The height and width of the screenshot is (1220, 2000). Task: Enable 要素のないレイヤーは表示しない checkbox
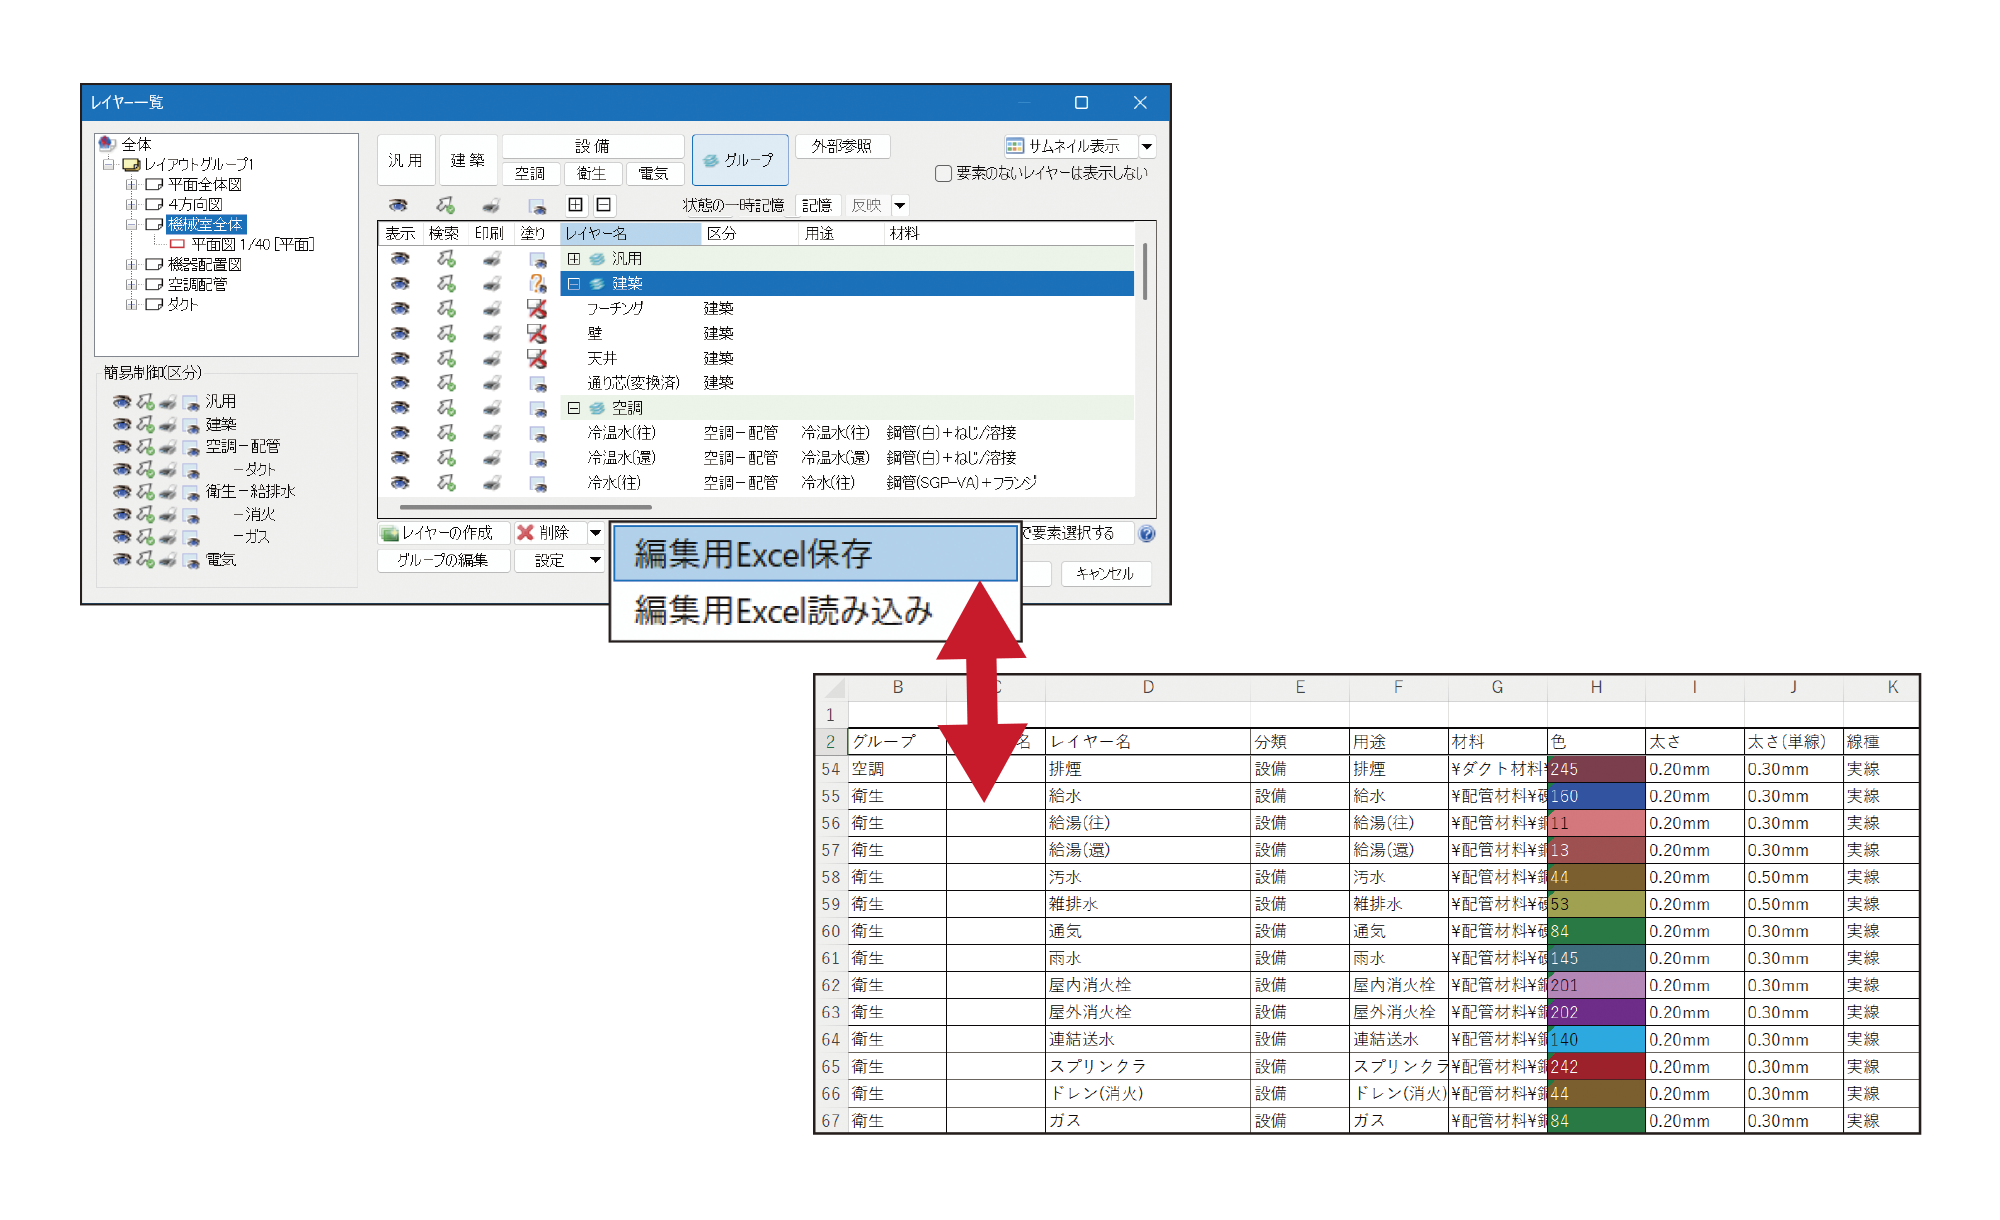[x=943, y=172]
